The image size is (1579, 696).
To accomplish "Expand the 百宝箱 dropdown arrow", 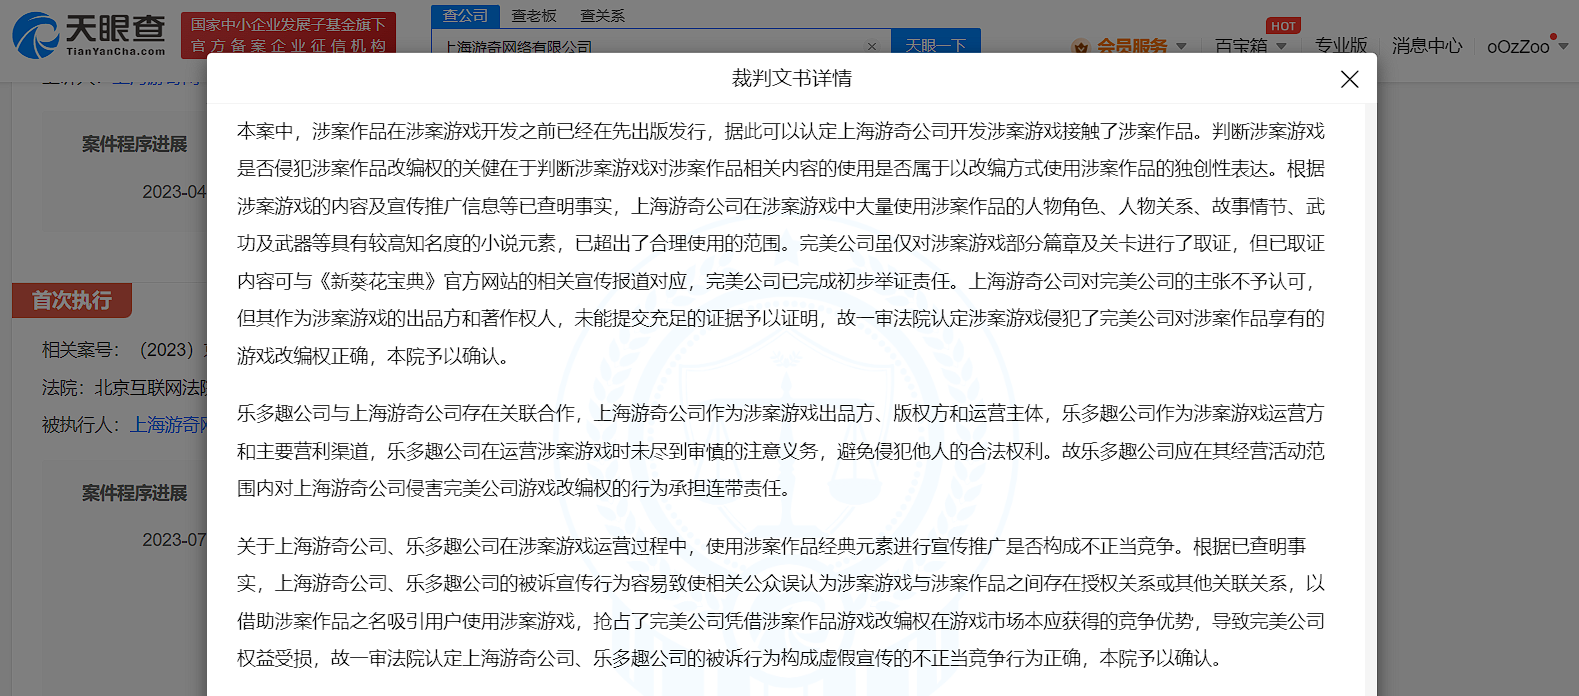I will coord(1281,47).
